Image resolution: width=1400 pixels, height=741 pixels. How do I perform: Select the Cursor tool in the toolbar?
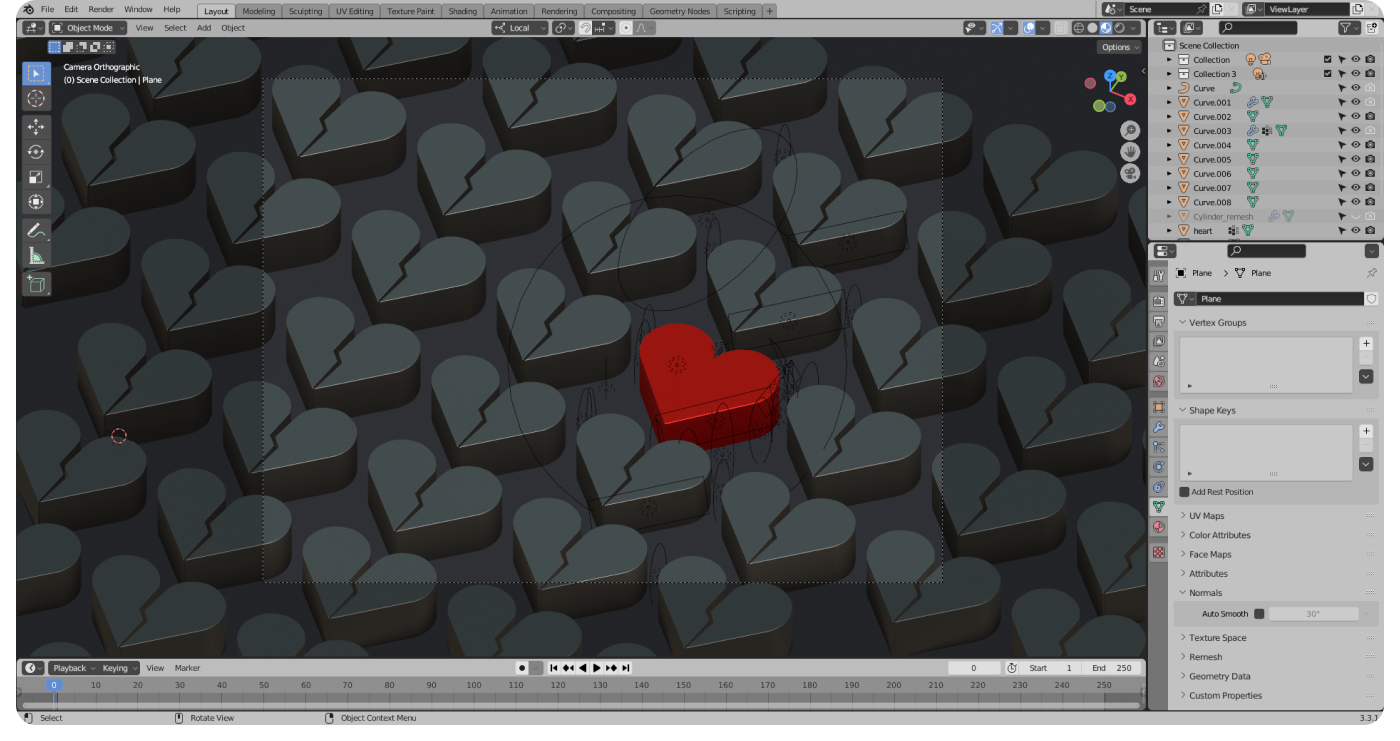click(x=36, y=98)
